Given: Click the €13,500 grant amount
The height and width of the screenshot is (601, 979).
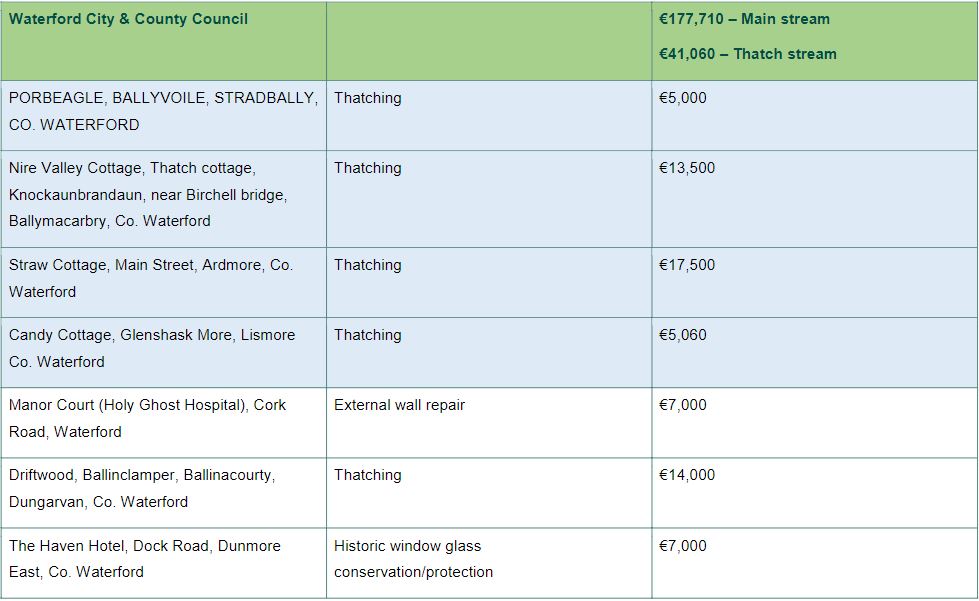Looking at the screenshot, I should tap(687, 168).
